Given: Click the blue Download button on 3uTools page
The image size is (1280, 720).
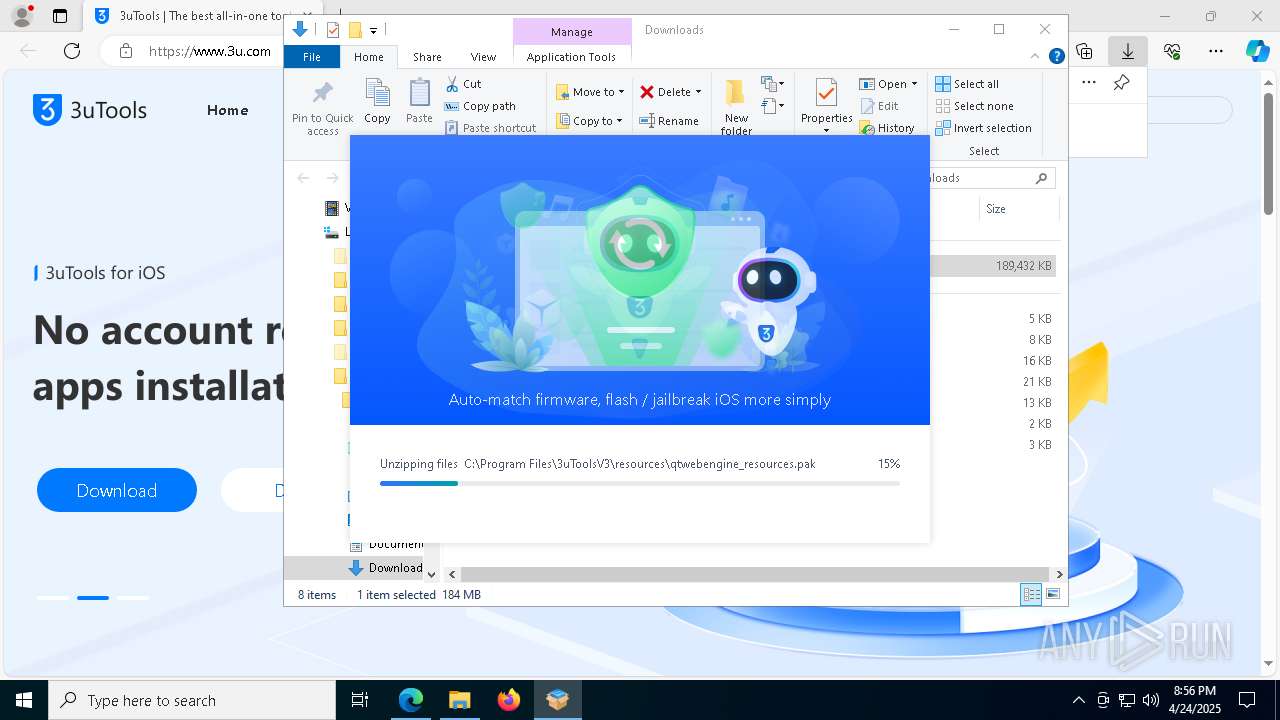Looking at the screenshot, I should [x=117, y=490].
